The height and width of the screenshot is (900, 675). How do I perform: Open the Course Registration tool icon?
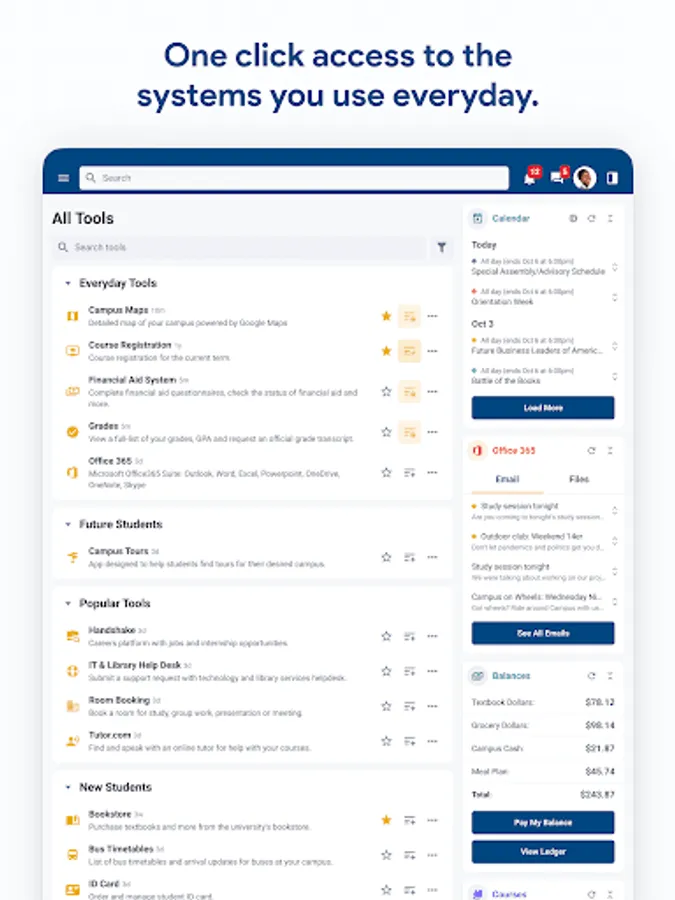tap(72, 351)
